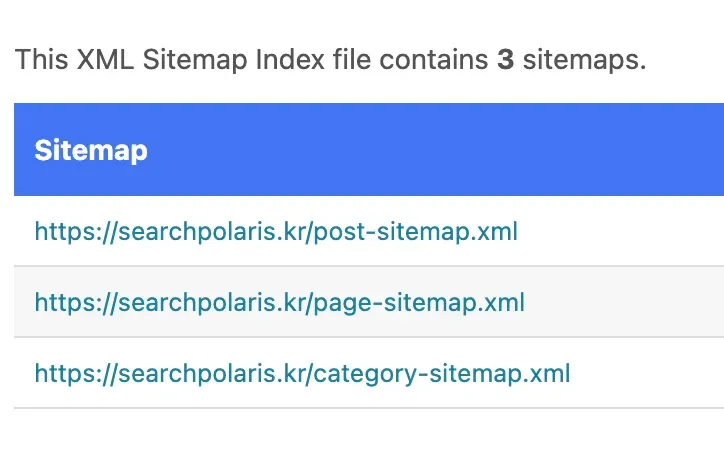Open the post-sitemap.xml link
This screenshot has width=724, height=468.
pos(276,232)
